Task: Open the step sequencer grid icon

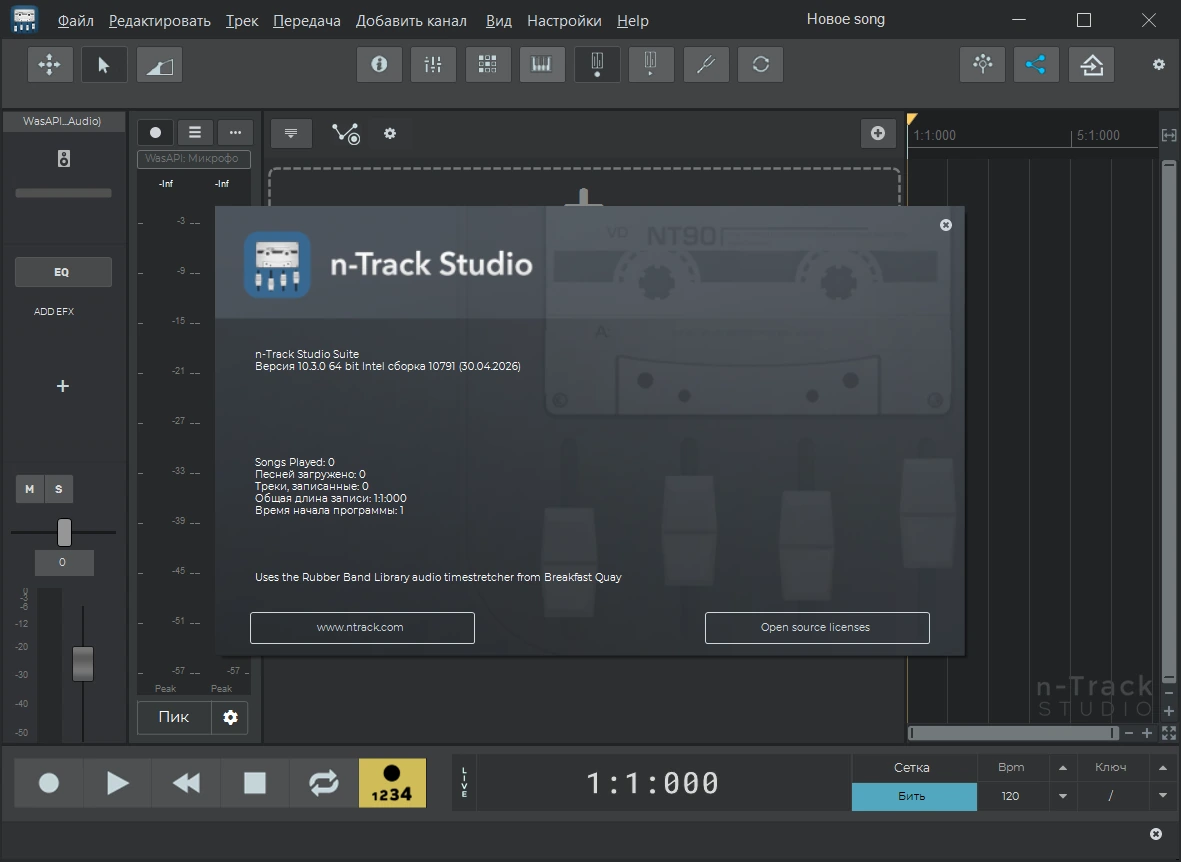Action: [487, 64]
